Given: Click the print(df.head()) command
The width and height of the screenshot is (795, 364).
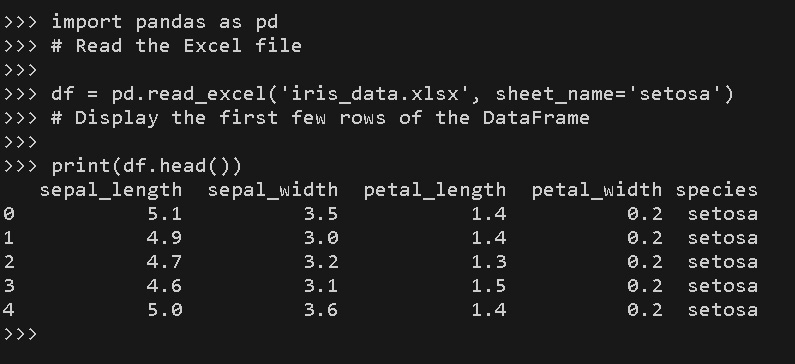Looking at the screenshot, I should pos(147,166).
